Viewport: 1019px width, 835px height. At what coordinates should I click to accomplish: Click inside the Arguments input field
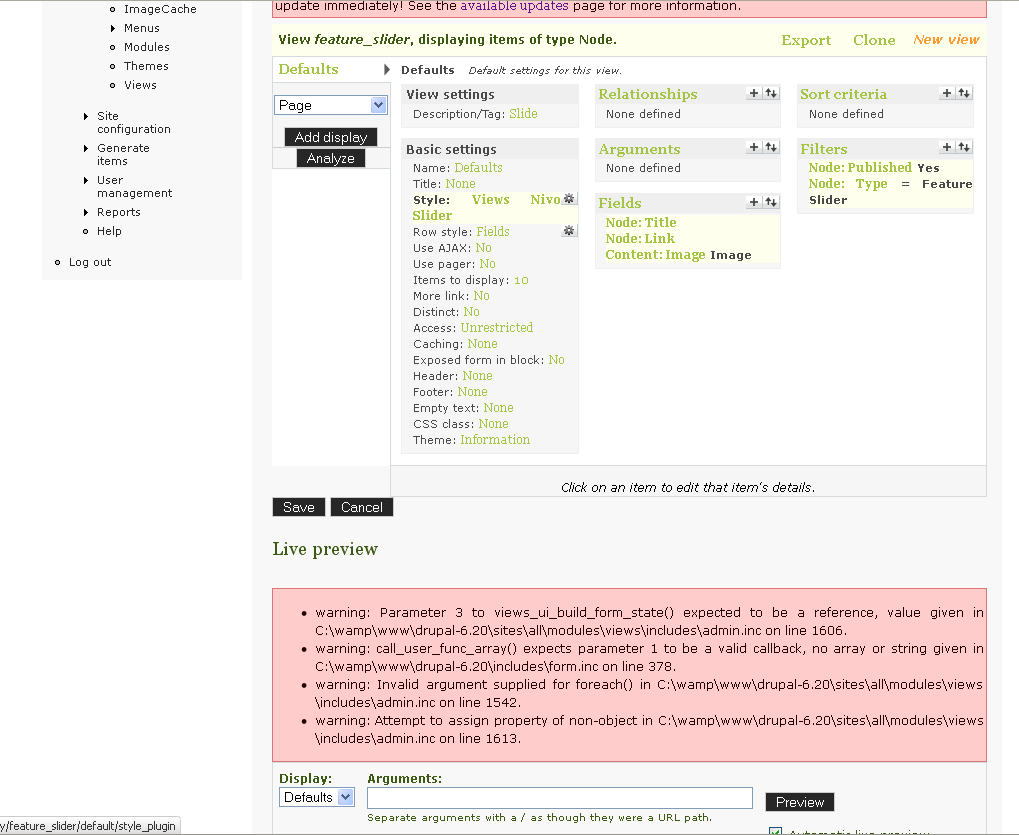click(x=559, y=797)
